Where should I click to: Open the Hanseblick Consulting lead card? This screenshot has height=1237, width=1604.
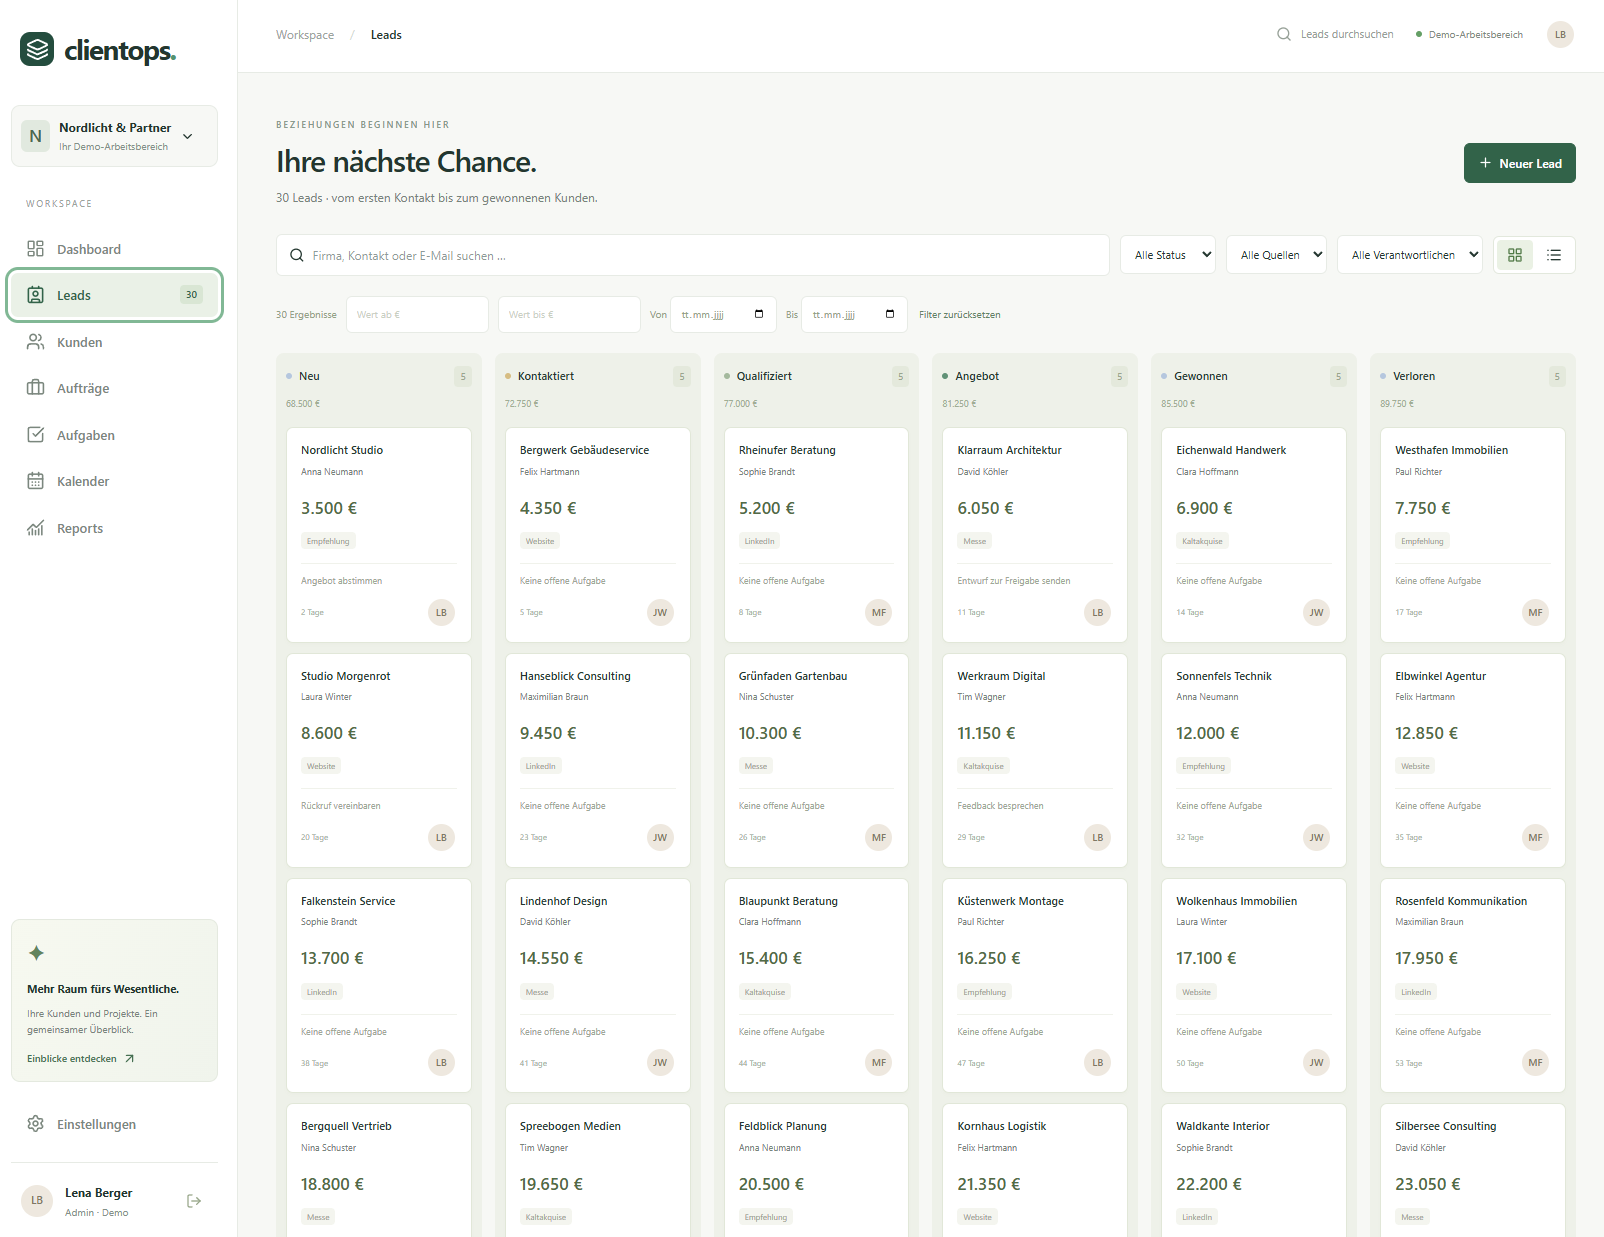(x=598, y=760)
